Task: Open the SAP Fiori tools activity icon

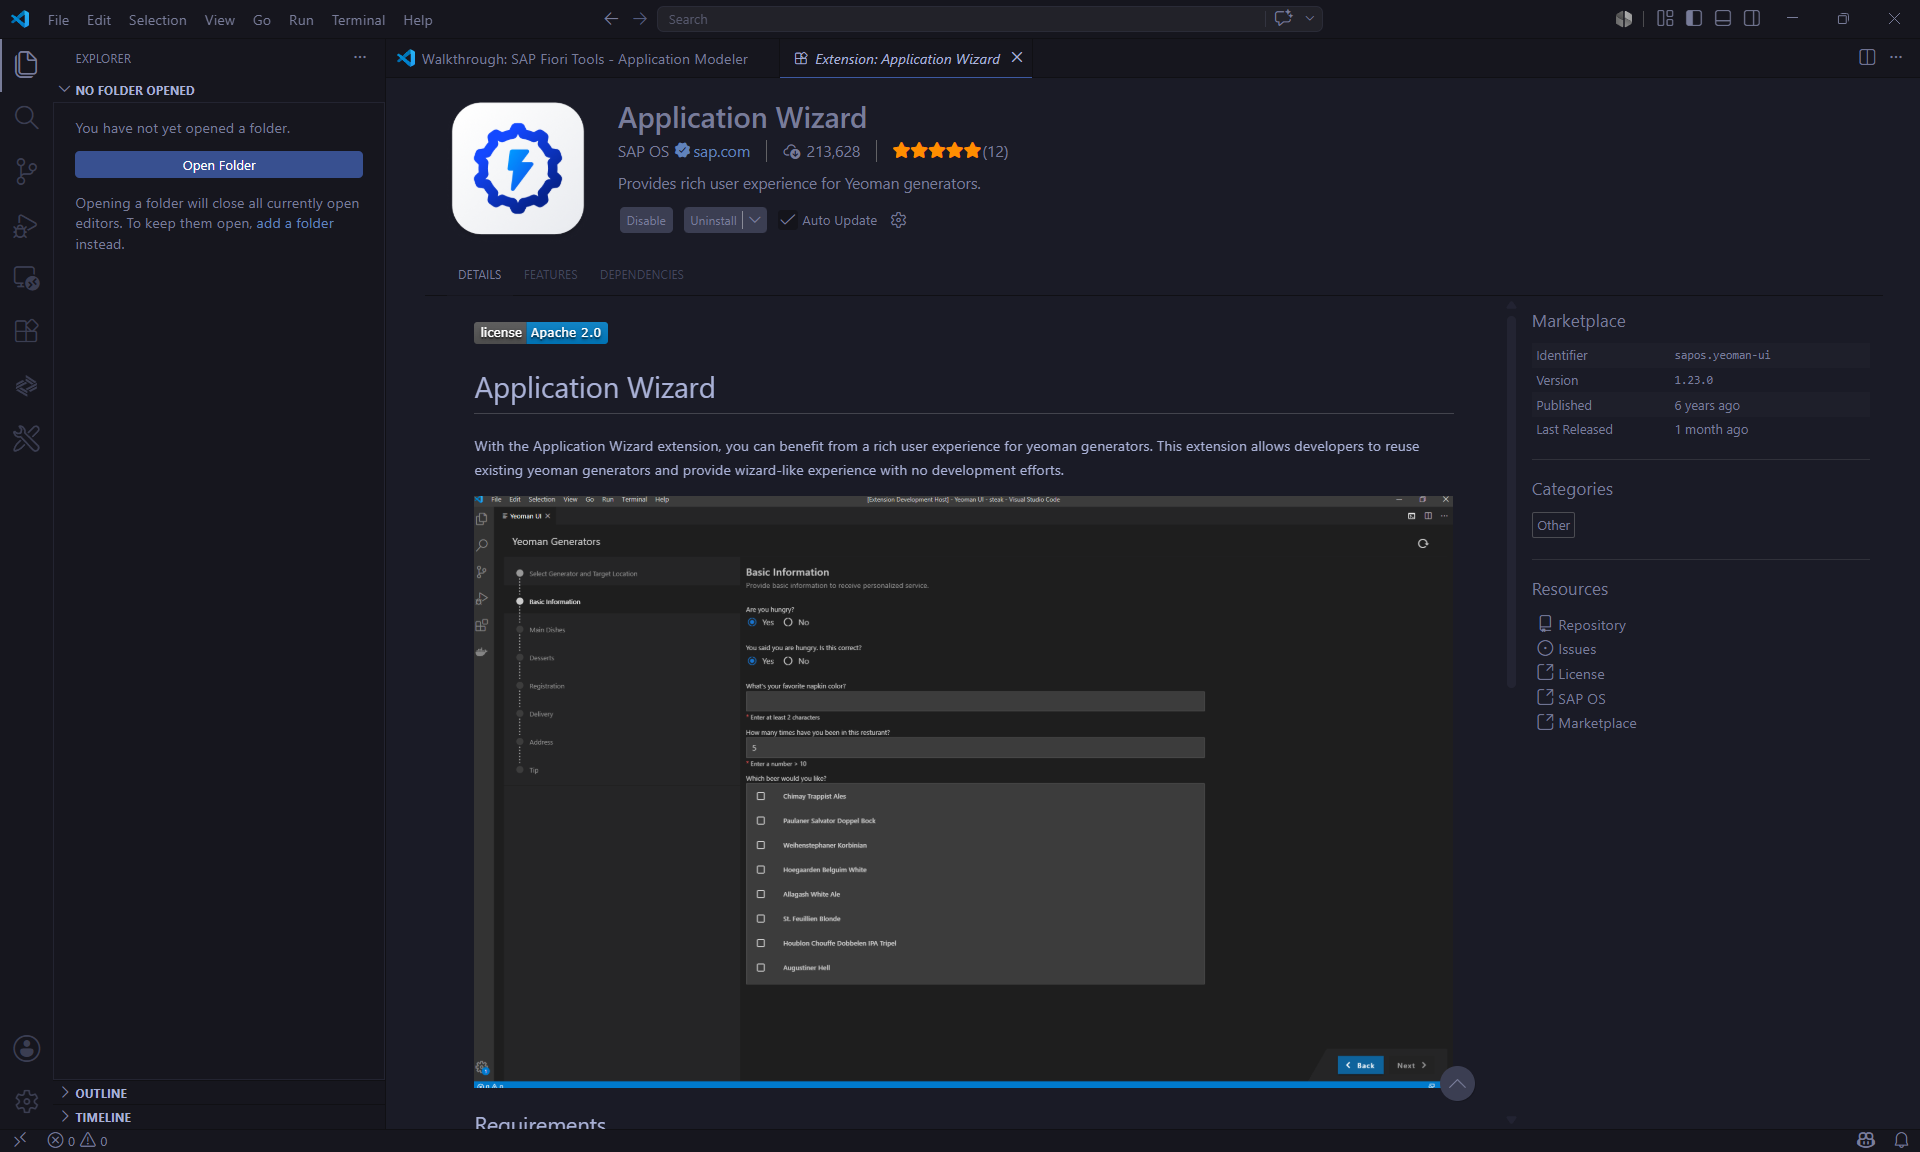Action: (x=26, y=385)
